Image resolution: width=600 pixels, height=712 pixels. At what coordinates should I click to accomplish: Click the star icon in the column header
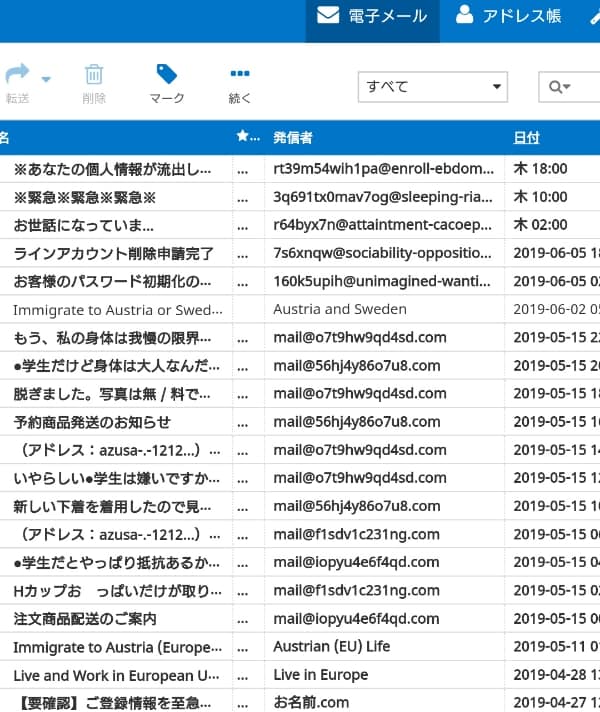(242, 137)
